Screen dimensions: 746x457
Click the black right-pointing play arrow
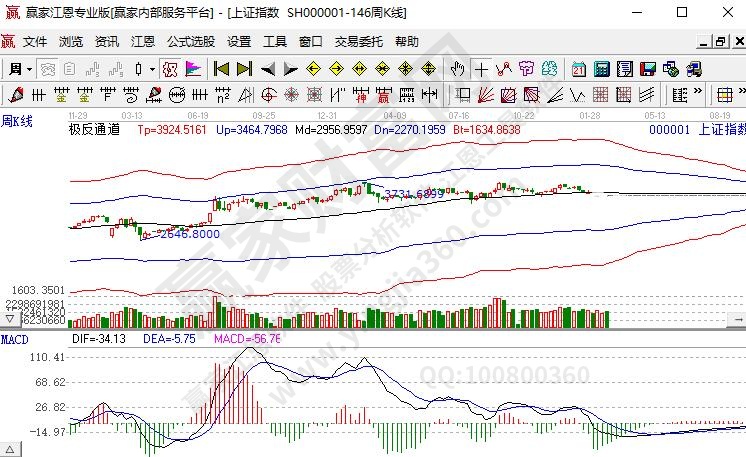(x=290, y=69)
